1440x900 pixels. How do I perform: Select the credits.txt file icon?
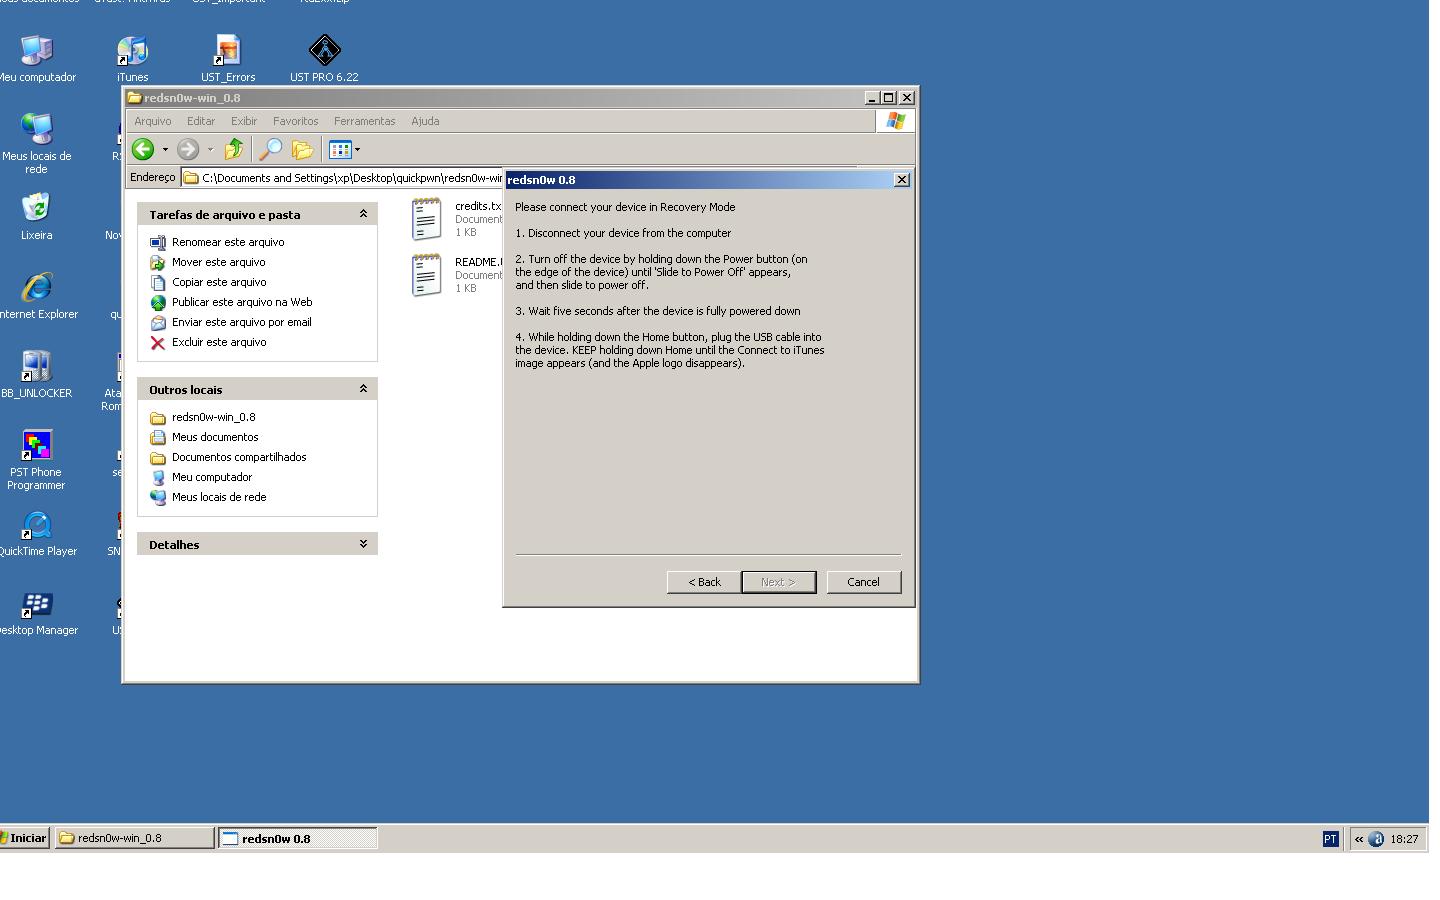click(x=426, y=219)
